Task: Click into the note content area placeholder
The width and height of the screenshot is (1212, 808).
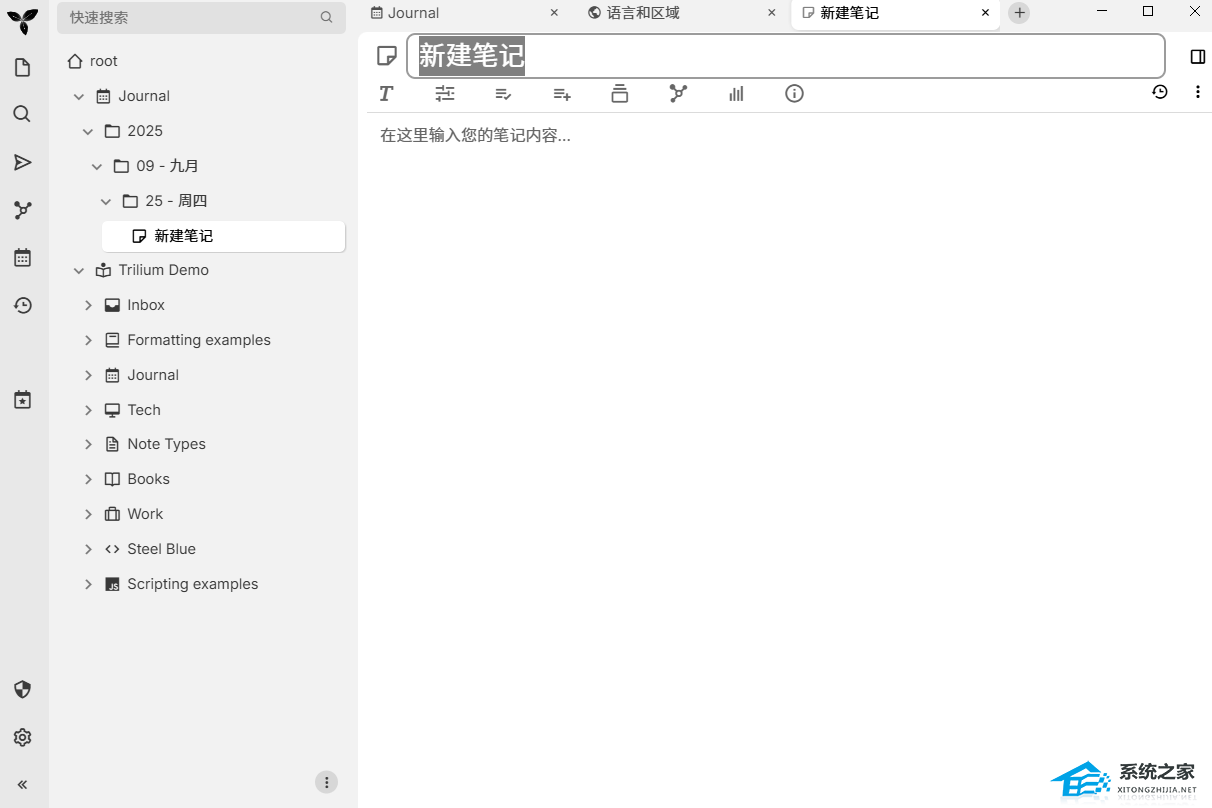Action: (475, 135)
